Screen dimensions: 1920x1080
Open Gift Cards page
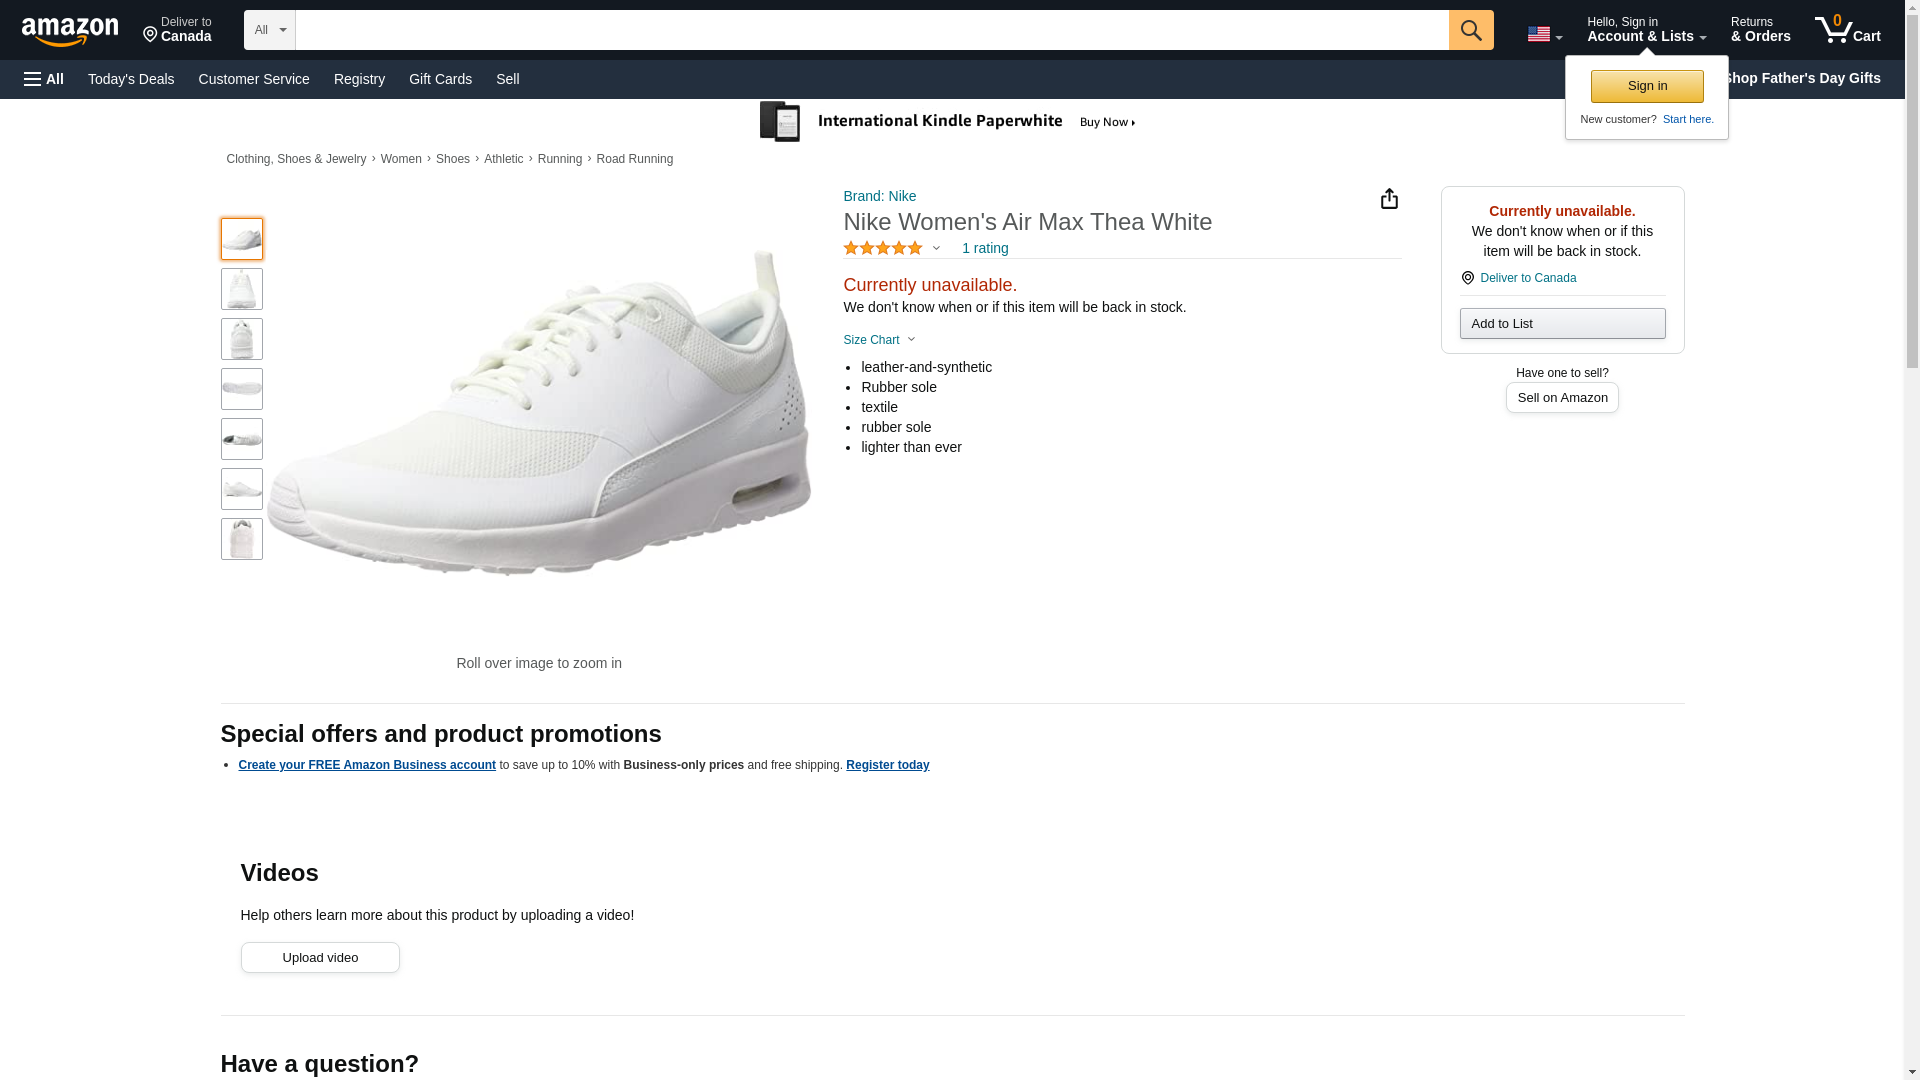440,79
